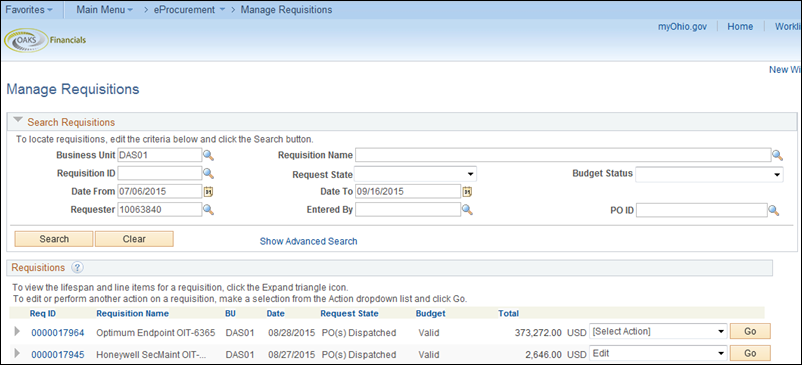Expand requisition 0000017964 row triangle
This screenshot has height=365, width=802.
(x=17, y=331)
